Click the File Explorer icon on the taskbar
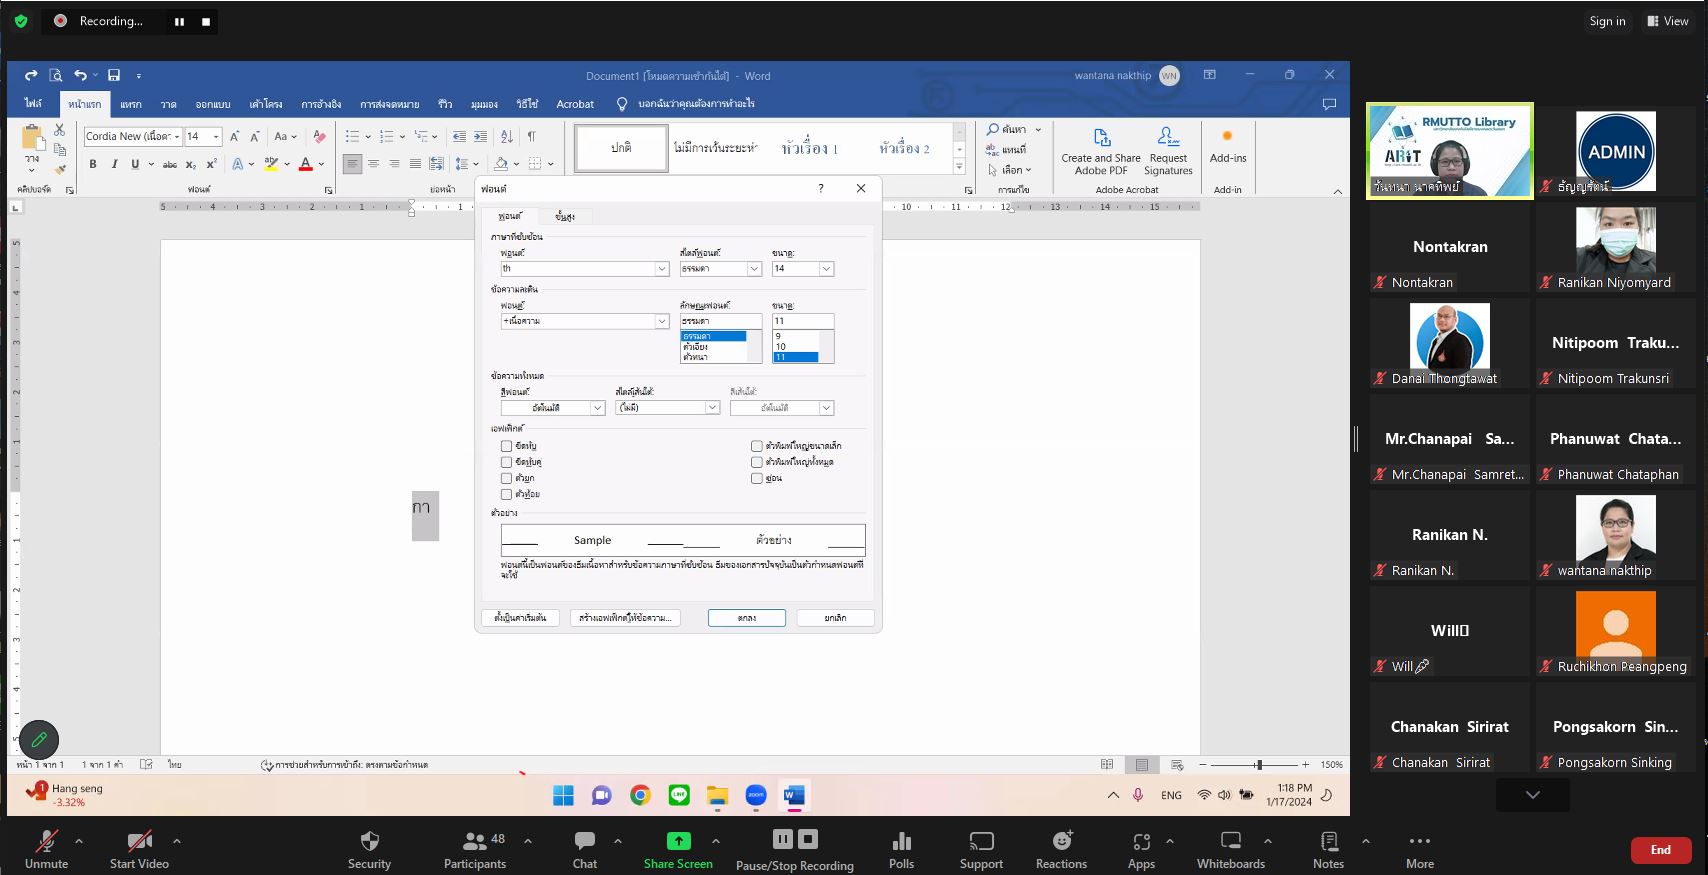The width and height of the screenshot is (1708, 875). [x=717, y=795]
